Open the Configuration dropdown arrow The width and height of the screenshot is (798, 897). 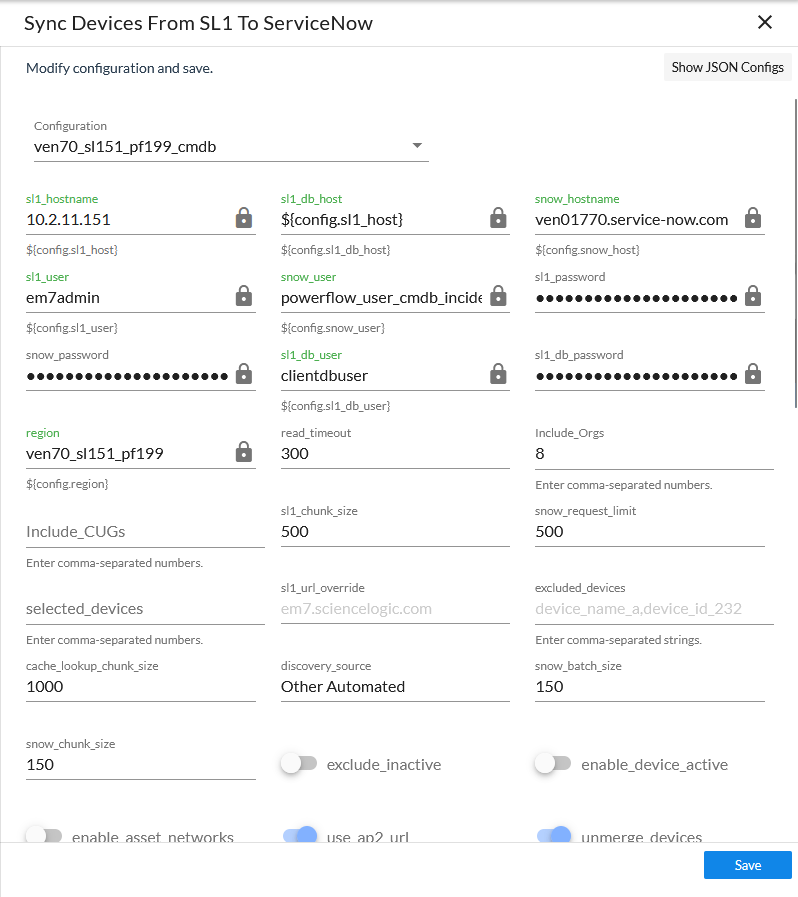[417, 147]
